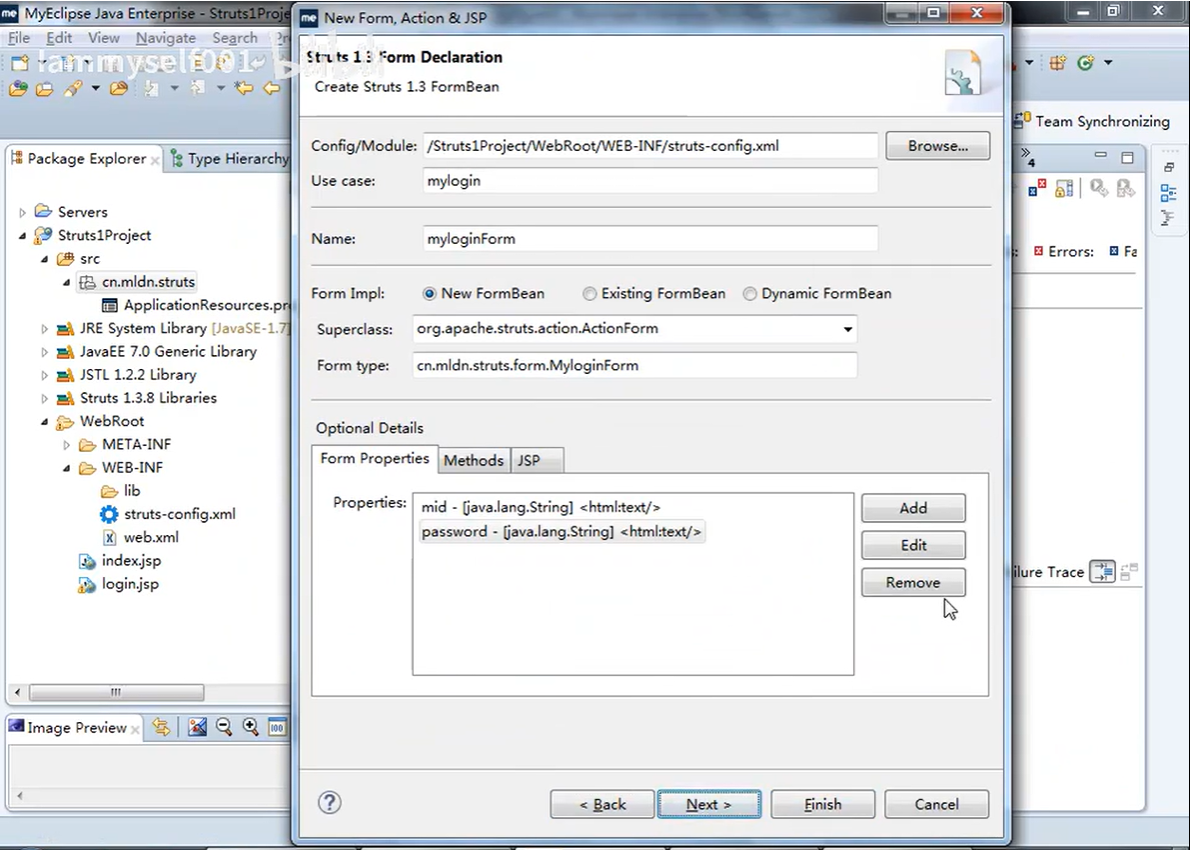Click Zoom Out in Image Preview
This screenshot has width=1190, height=850.
(224, 727)
